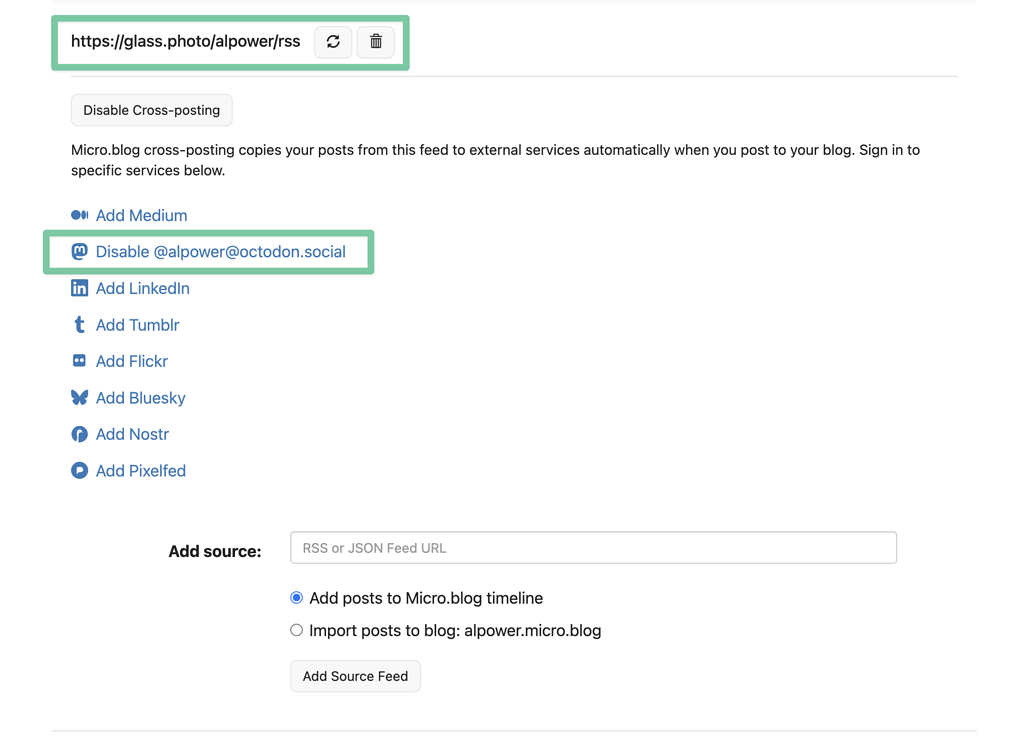The image size is (1024, 750).
Task: Click Disable Cross-posting button
Action: point(152,110)
